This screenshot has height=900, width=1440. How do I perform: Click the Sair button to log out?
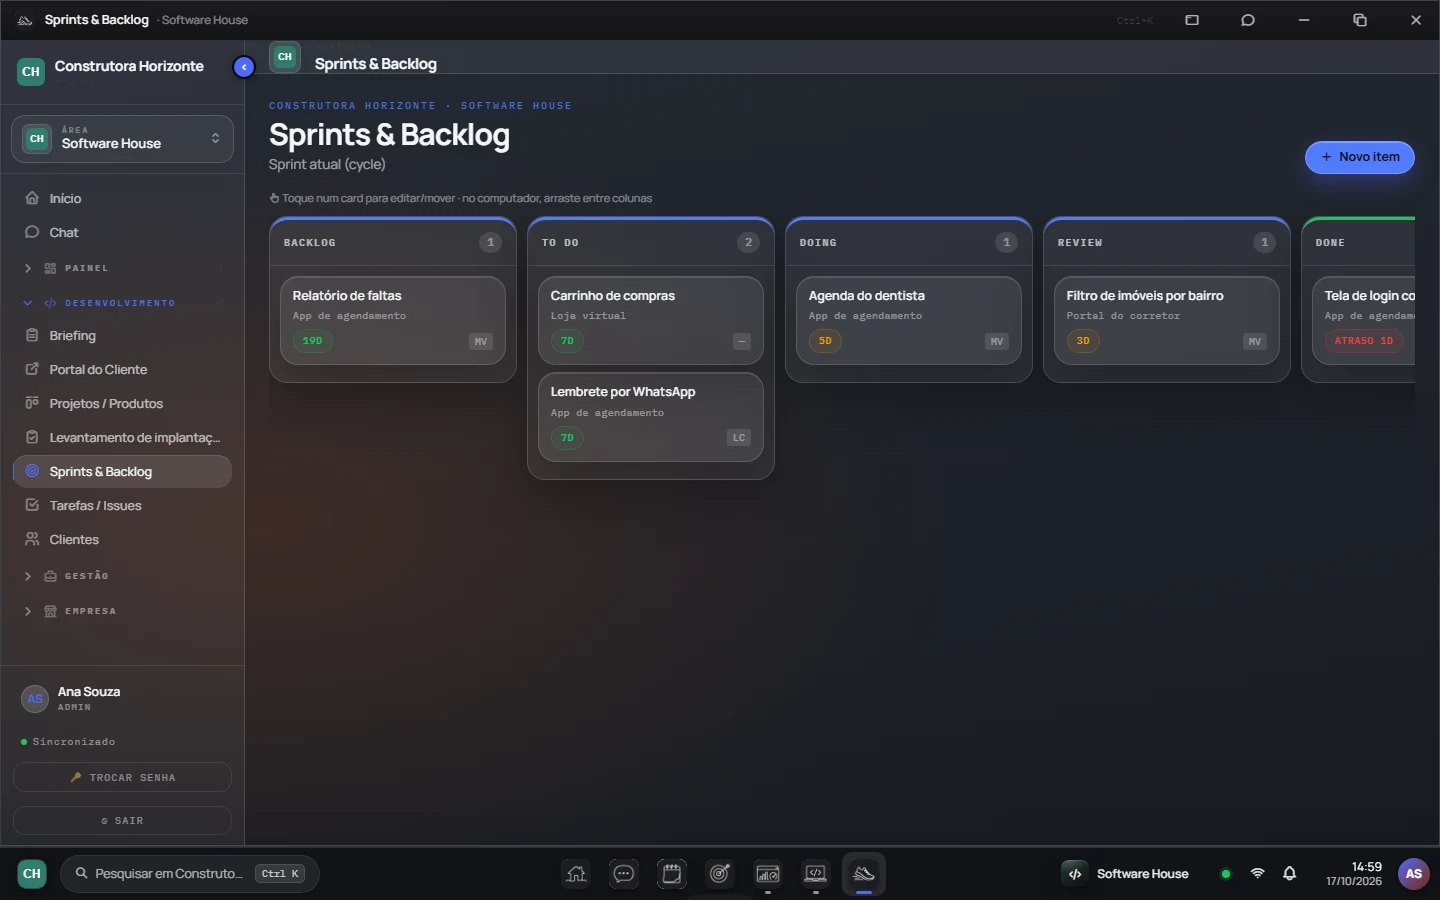click(122, 821)
